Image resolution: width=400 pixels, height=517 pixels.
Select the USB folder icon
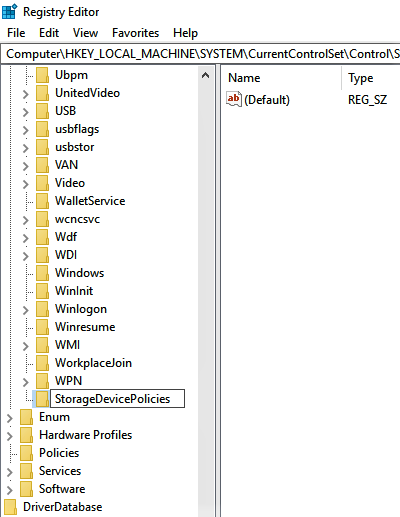pyautogui.click(x=42, y=111)
